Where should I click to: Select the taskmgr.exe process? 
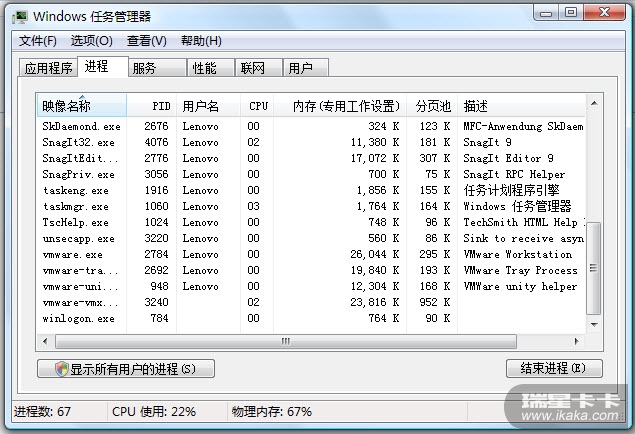click(311, 206)
